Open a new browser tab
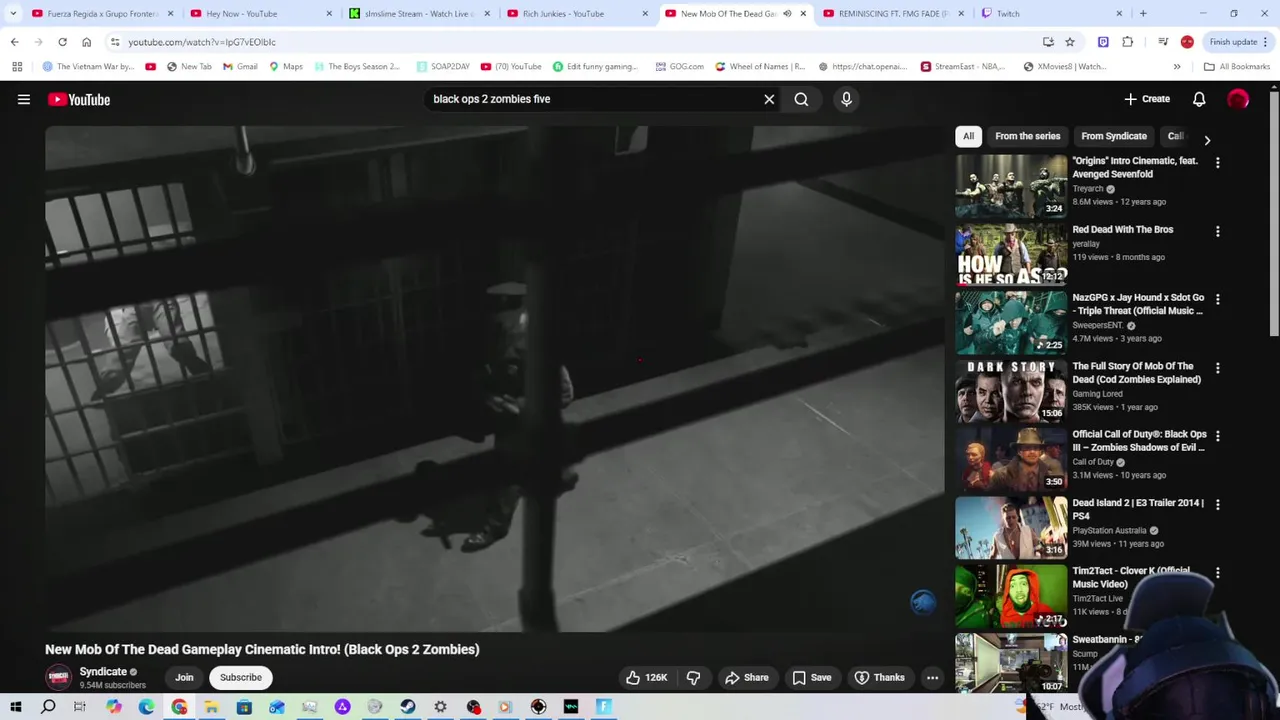This screenshot has width=1280, height=720. tap(1143, 14)
